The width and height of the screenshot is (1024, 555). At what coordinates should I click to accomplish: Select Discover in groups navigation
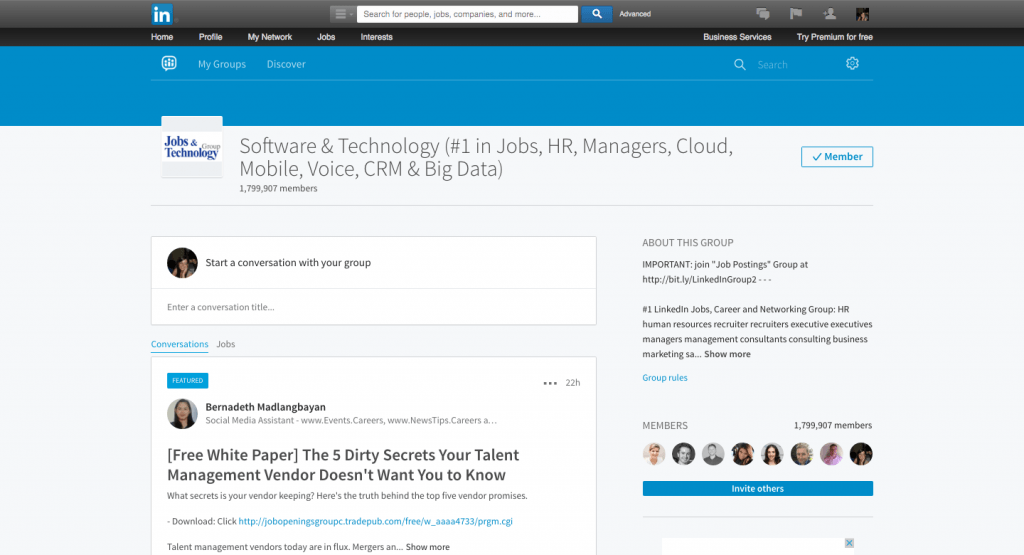point(286,64)
